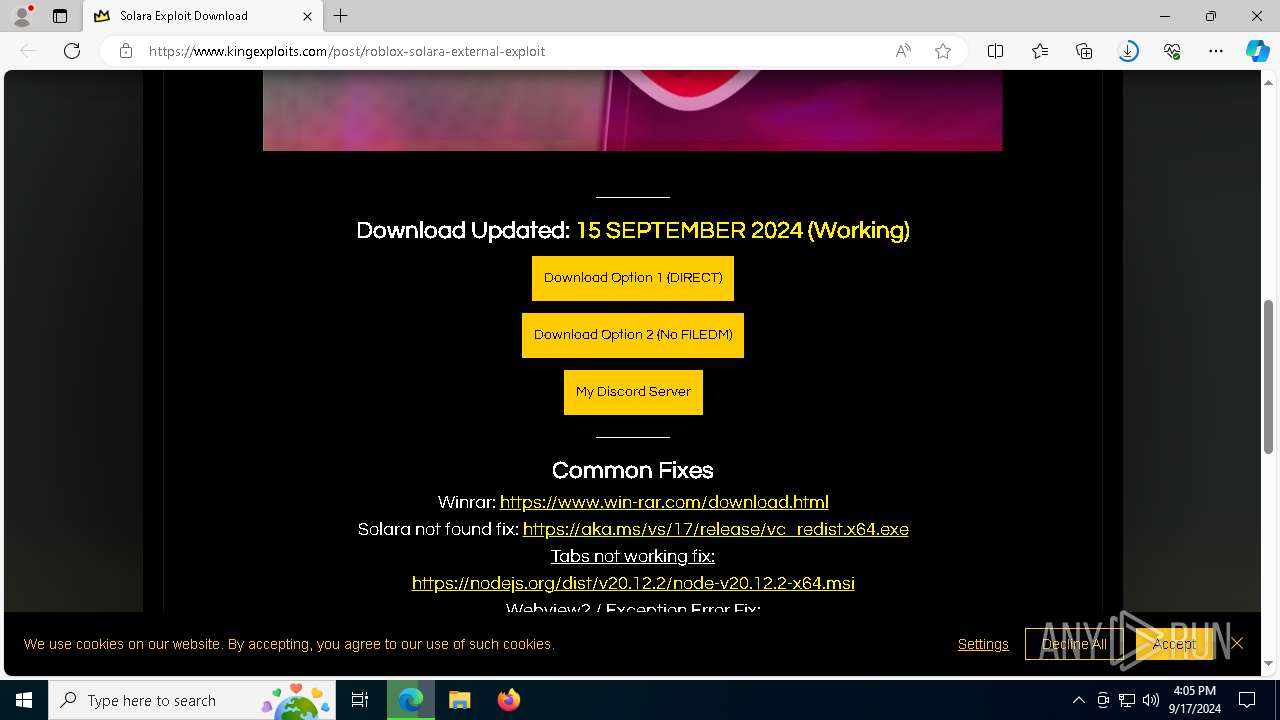Open the clock and calendar flyout
Image resolution: width=1280 pixels, height=720 pixels.
(1195, 700)
